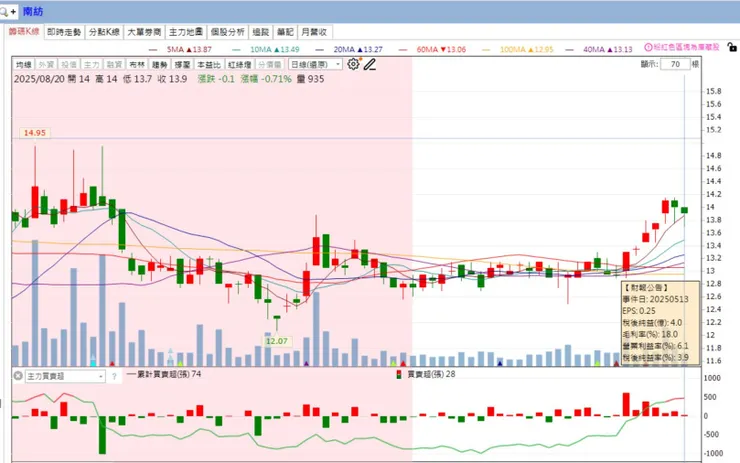The width and height of the screenshot is (740, 463).
Task: Click the 累計買賣超(張) 74 label
Action: (x=169, y=374)
